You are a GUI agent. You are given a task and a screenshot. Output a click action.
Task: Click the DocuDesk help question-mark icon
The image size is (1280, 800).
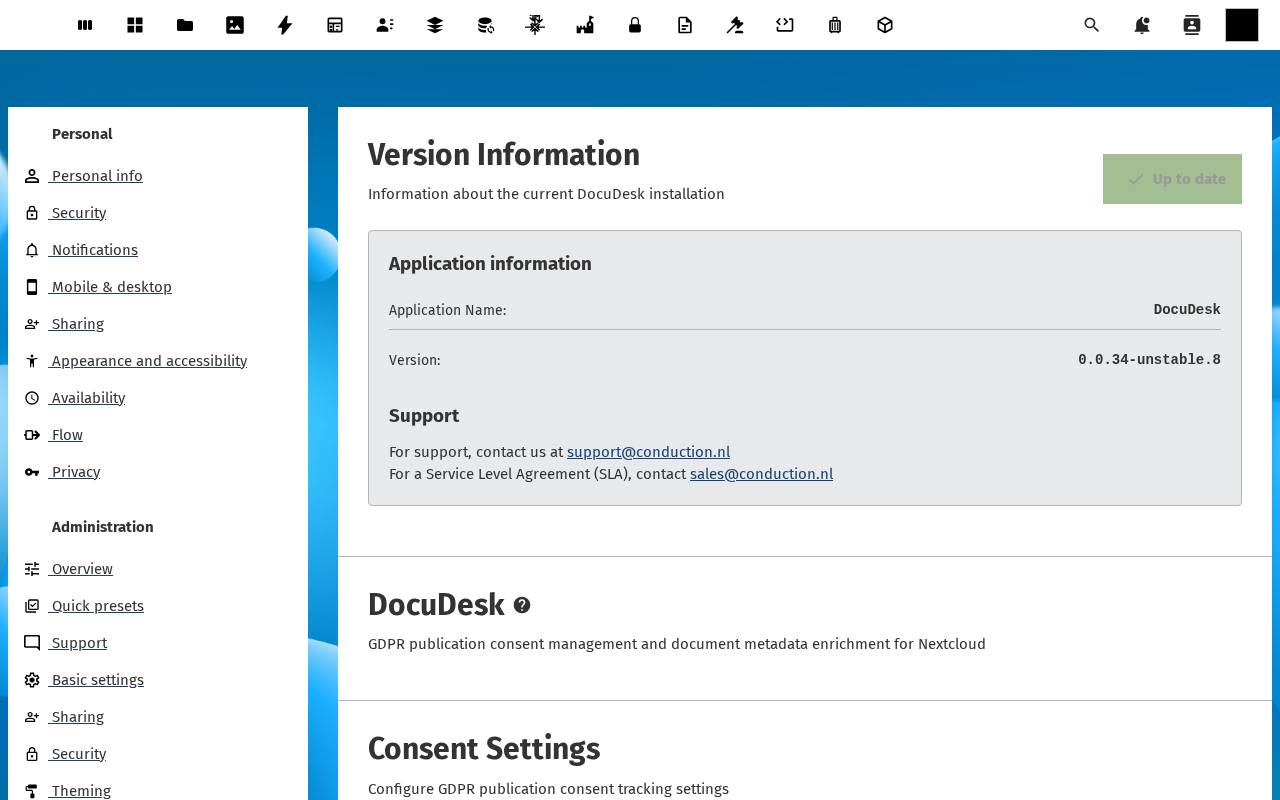pos(522,605)
